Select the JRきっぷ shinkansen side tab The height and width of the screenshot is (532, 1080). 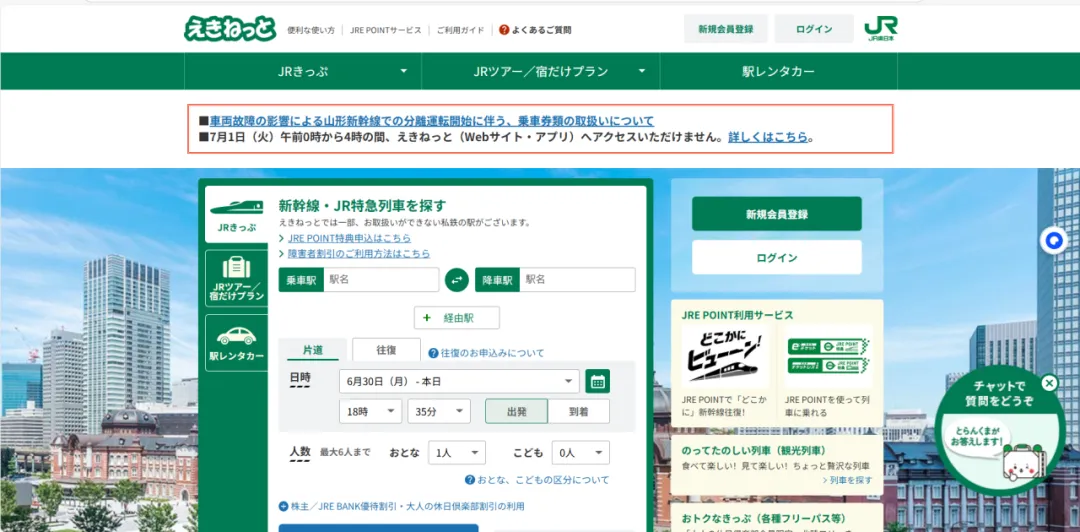pyautogui.click(x=236, y=215)
